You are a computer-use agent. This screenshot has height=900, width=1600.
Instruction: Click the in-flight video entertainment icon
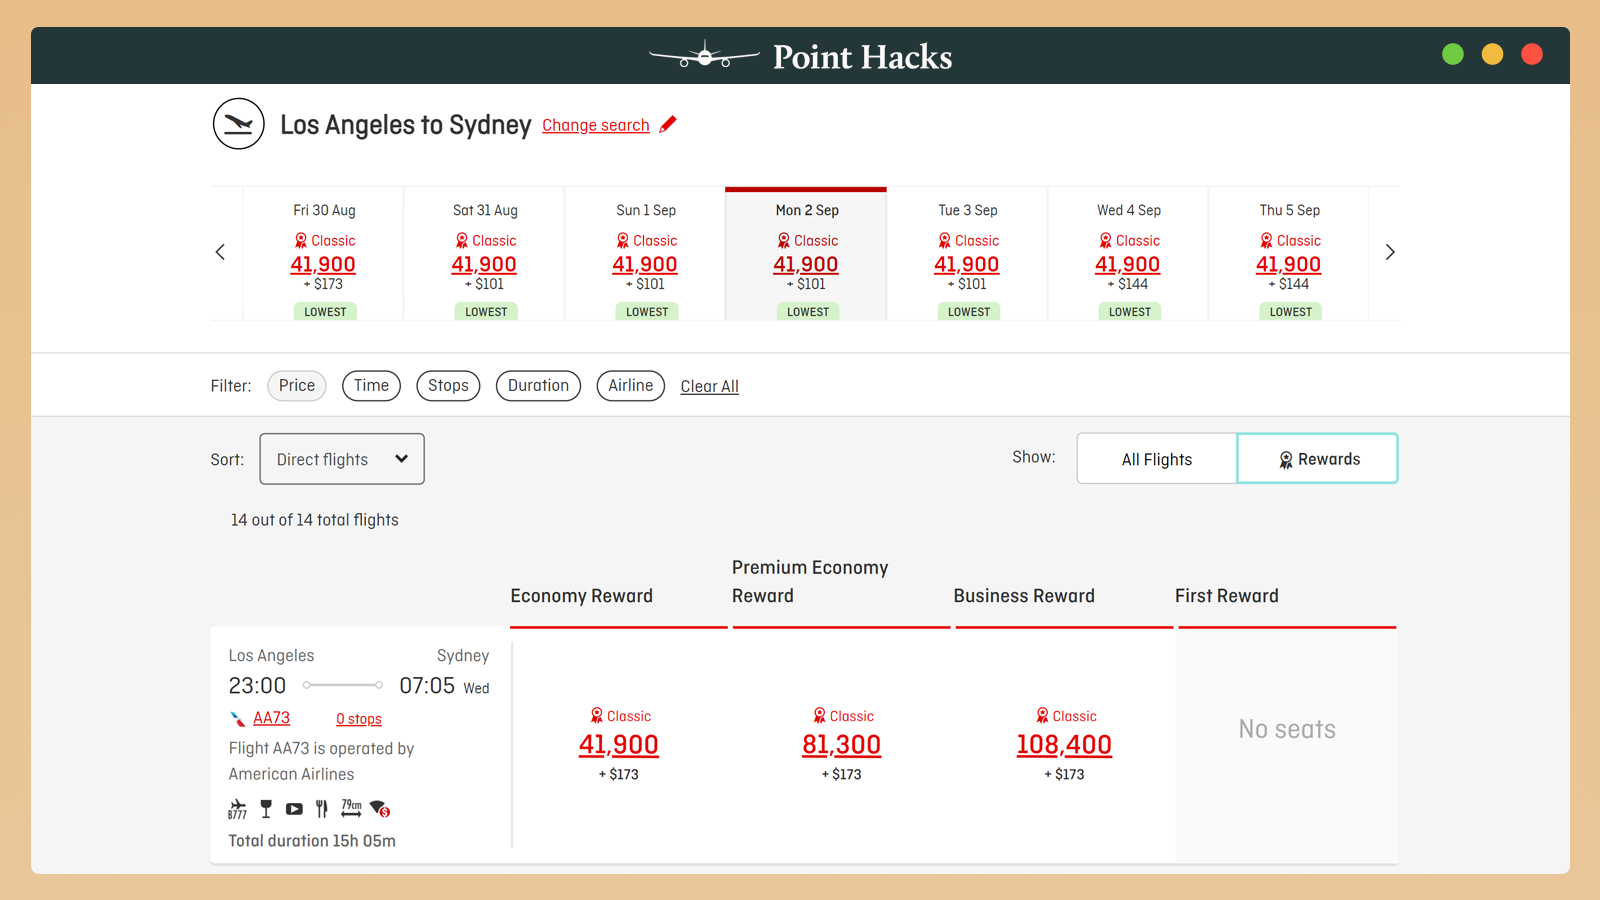click(294, 809)
